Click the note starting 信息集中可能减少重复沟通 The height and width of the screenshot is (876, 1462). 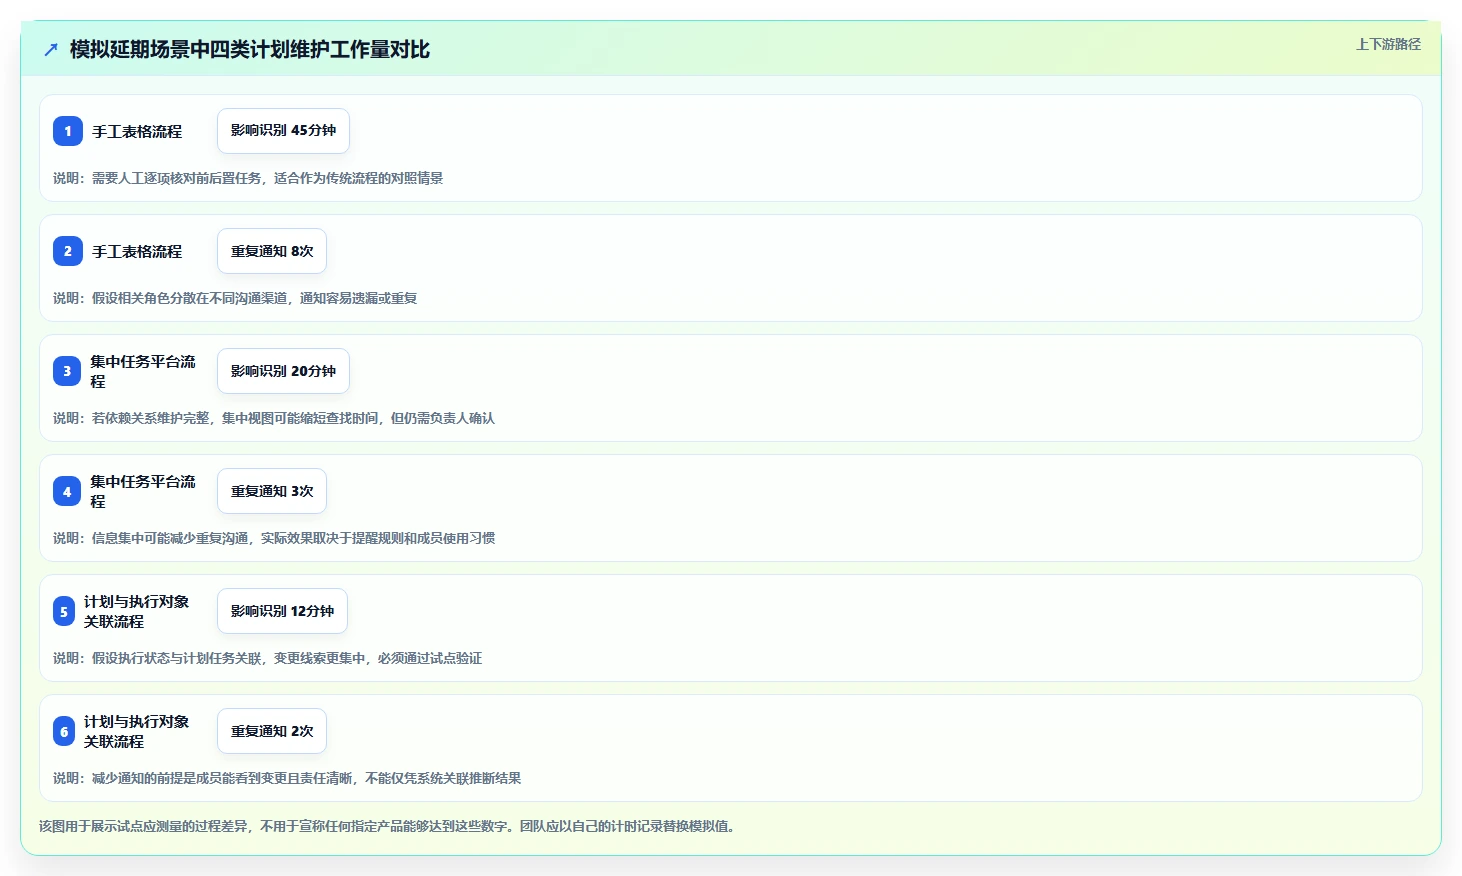click(x=274, y=538)
